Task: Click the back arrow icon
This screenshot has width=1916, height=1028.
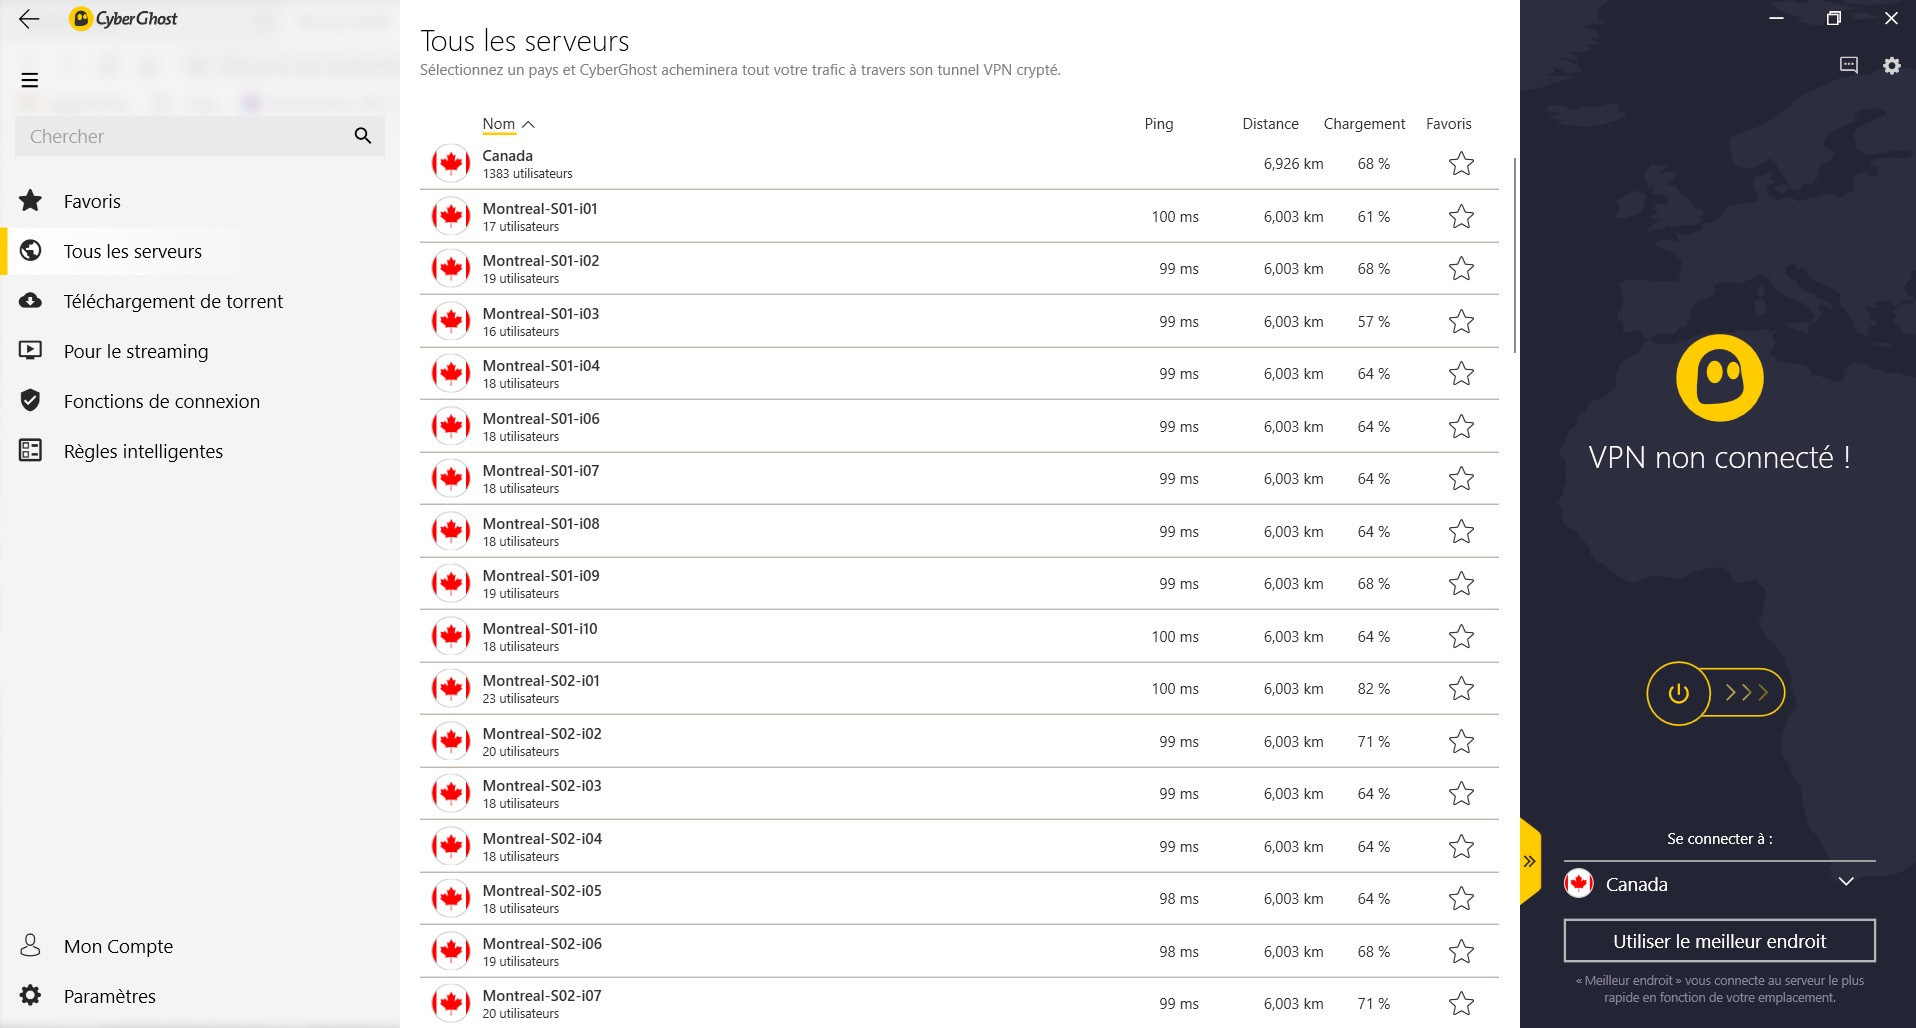Action: [x=29, y=19]
